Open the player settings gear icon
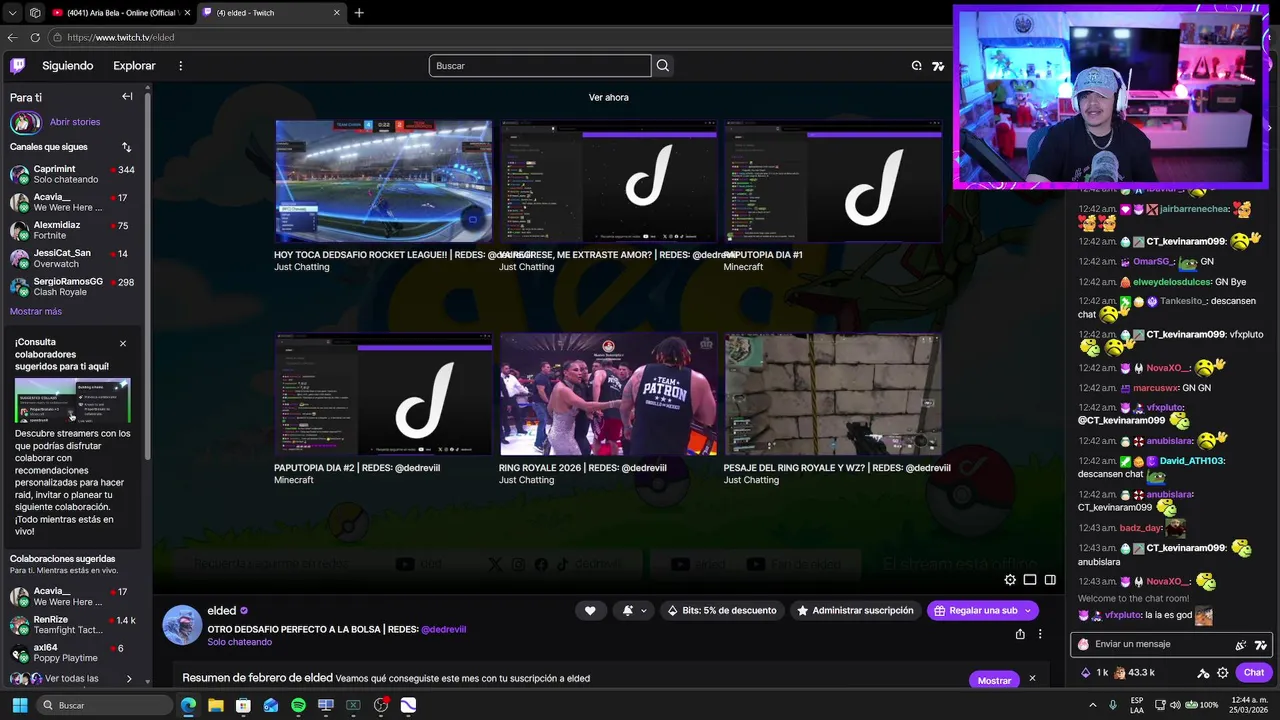 1010,580
